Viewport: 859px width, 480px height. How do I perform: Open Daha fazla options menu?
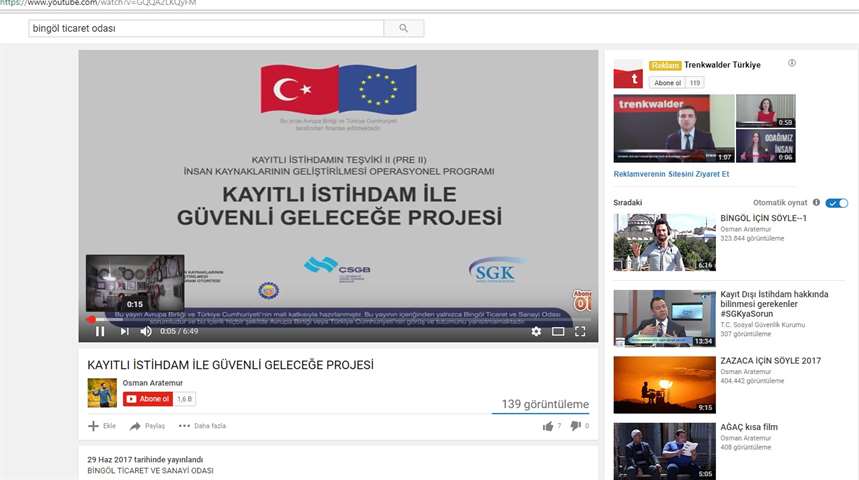point(202,426)
